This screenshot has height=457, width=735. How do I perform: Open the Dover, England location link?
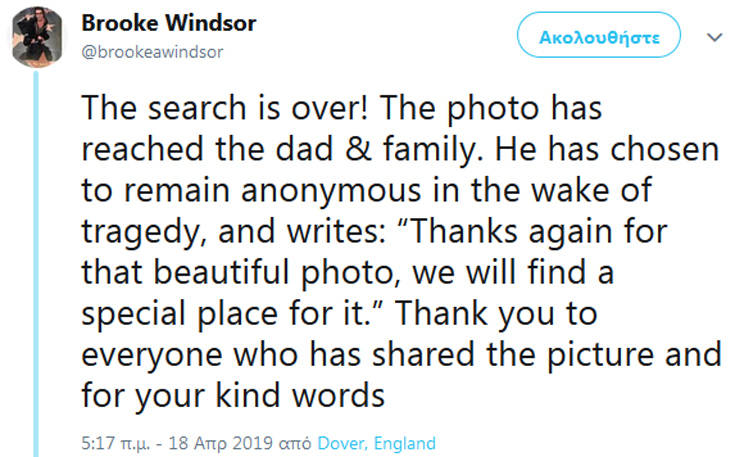pos(376,443)
